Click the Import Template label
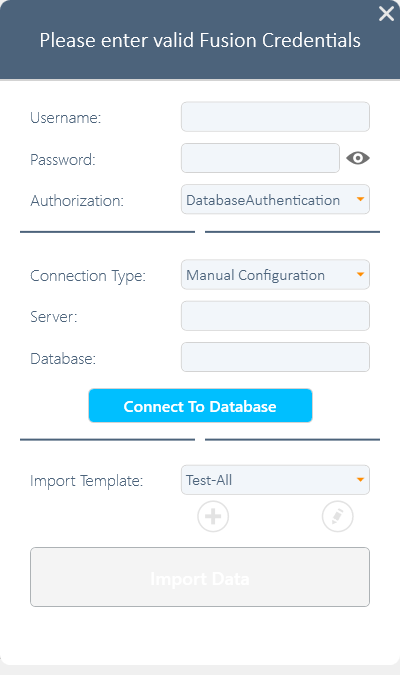Image resolution: width=400 pixels, height=675 pixels. [87, 481]
